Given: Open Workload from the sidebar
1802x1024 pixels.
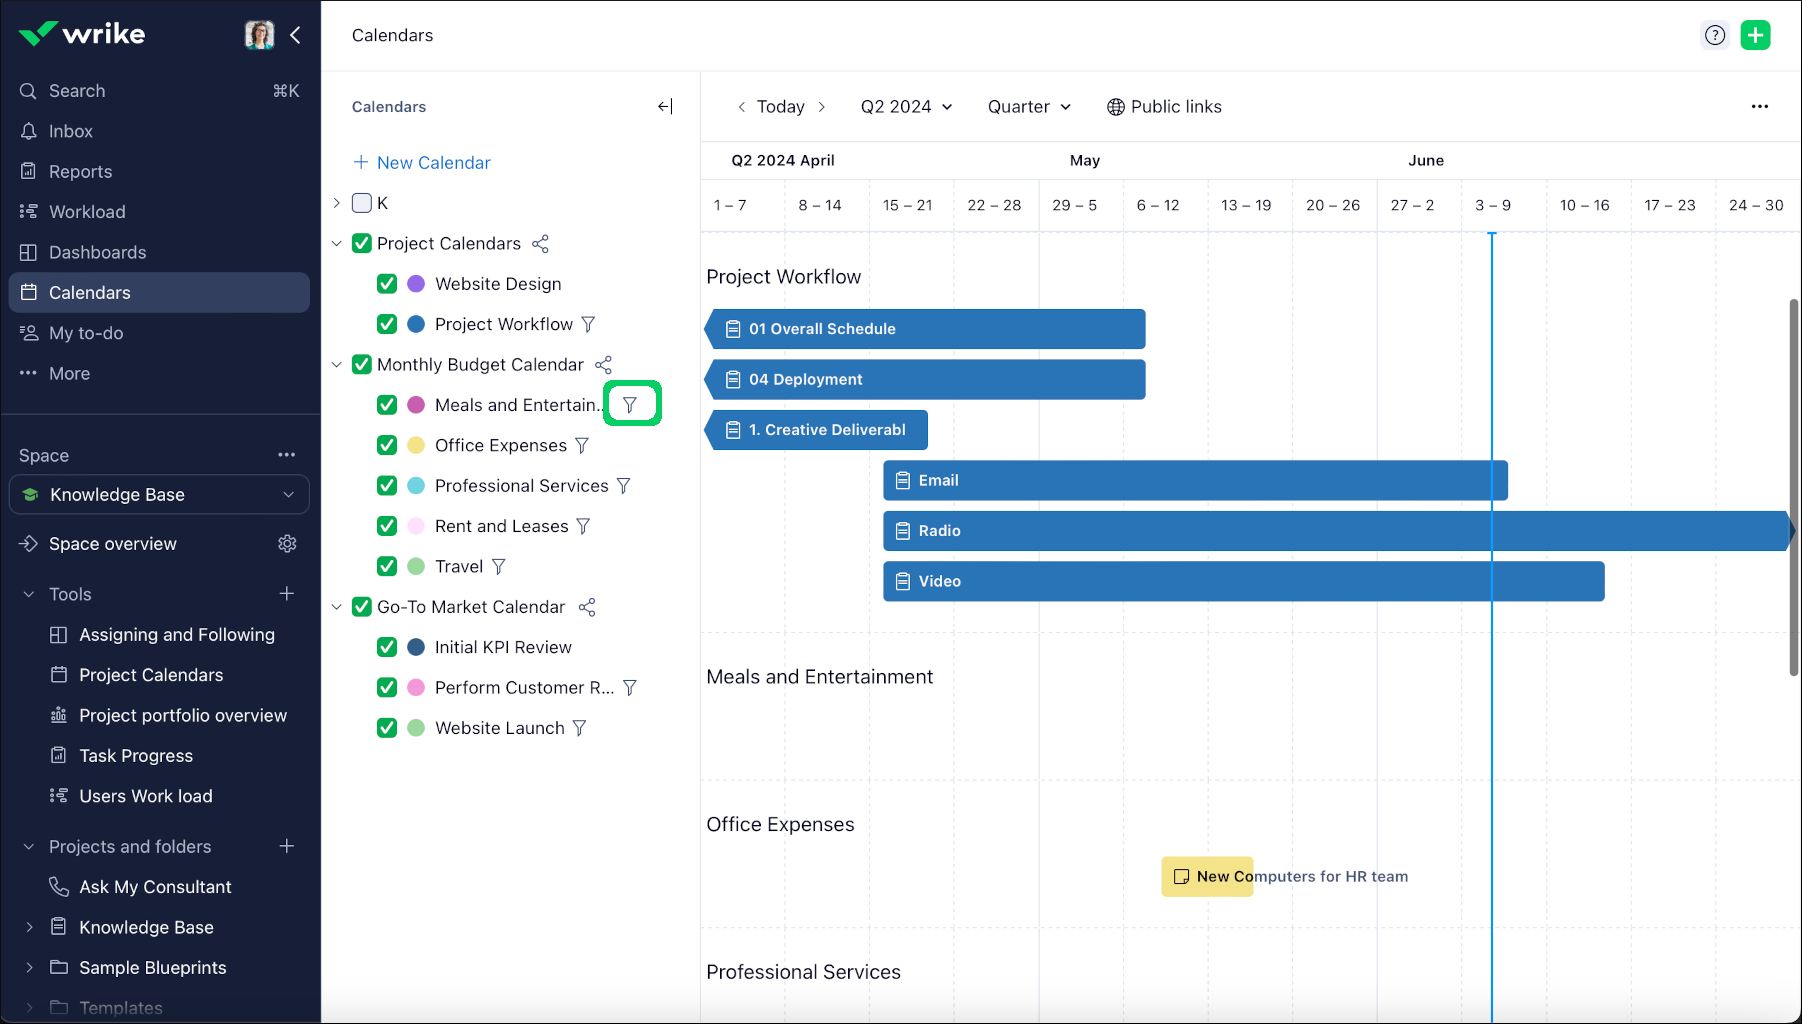Looking at the screenshot, I should coord(87,212).
